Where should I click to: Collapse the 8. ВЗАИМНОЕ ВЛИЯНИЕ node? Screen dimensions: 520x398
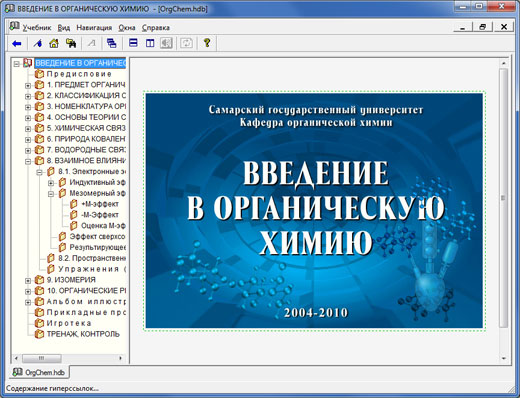(x=28, y=161)
